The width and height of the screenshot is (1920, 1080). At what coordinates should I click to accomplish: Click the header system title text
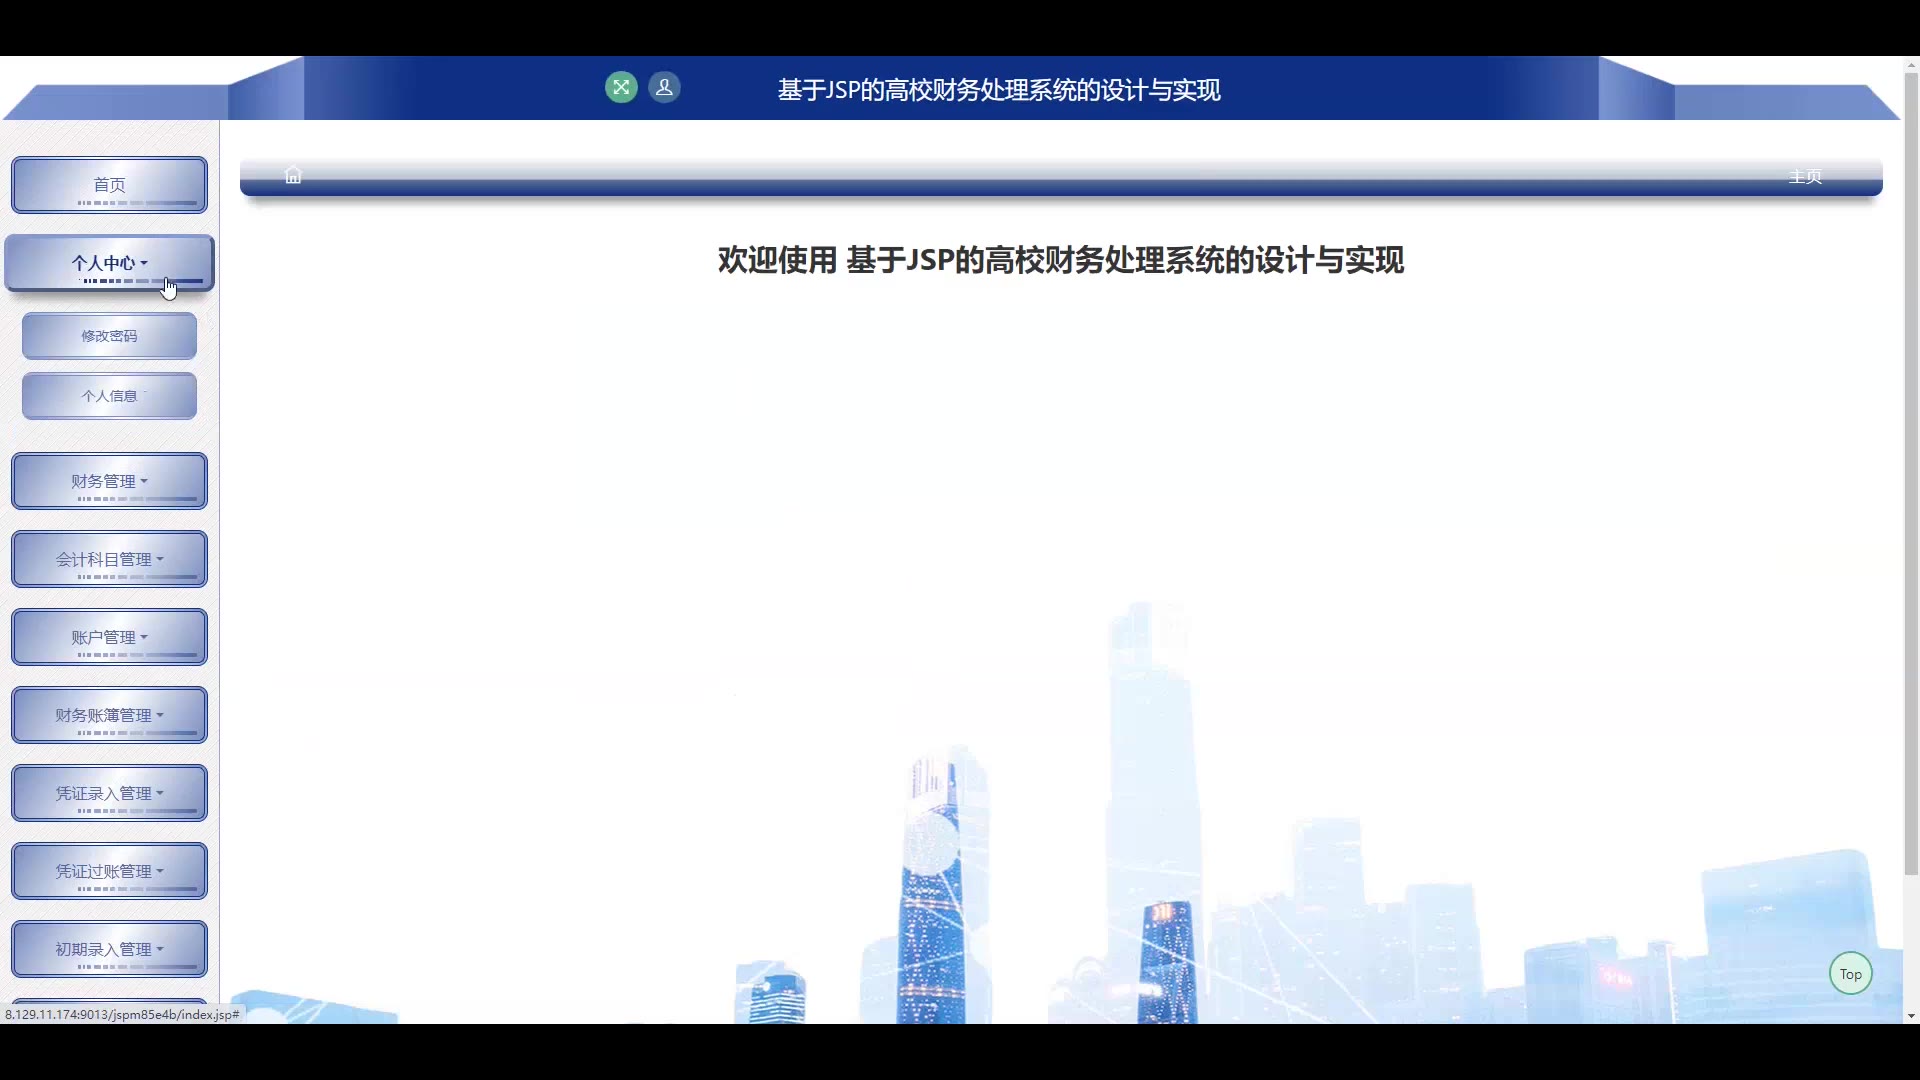pos(999,90)
